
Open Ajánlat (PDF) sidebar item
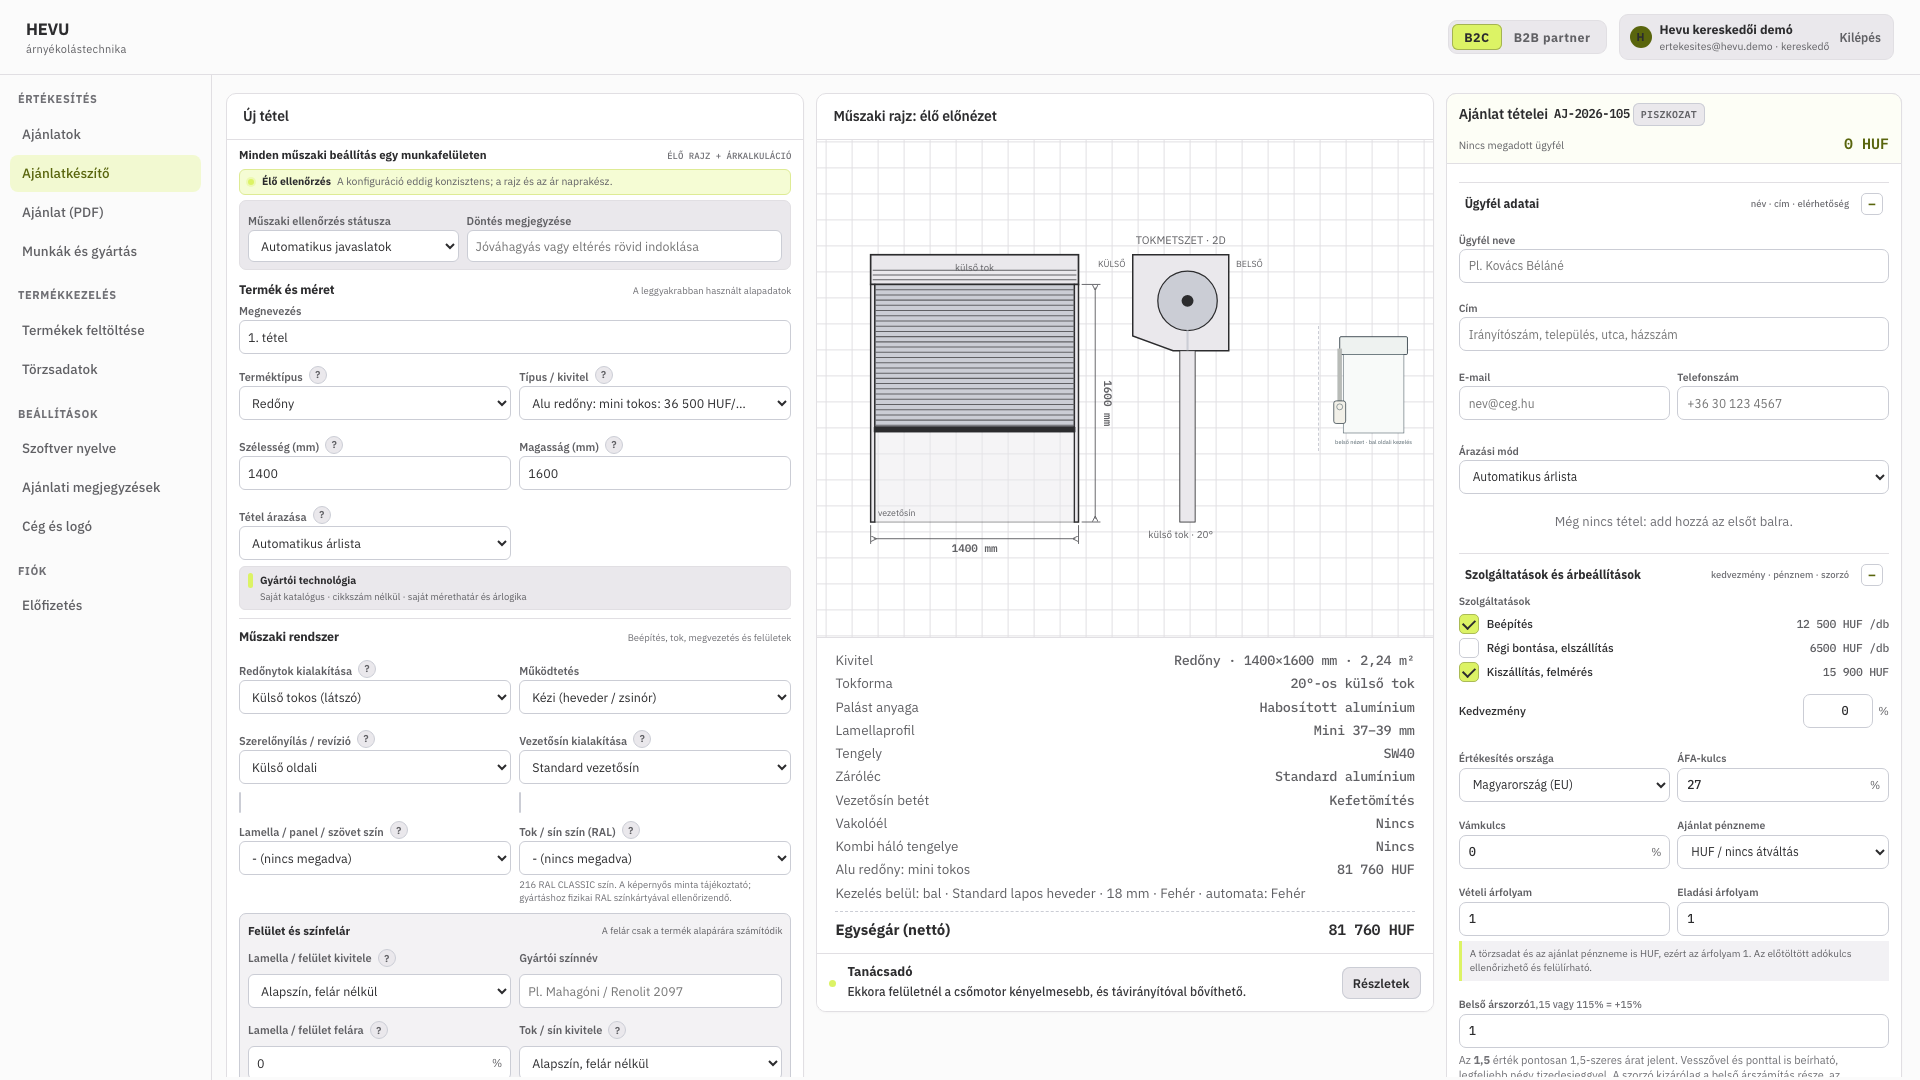(105, 212)
